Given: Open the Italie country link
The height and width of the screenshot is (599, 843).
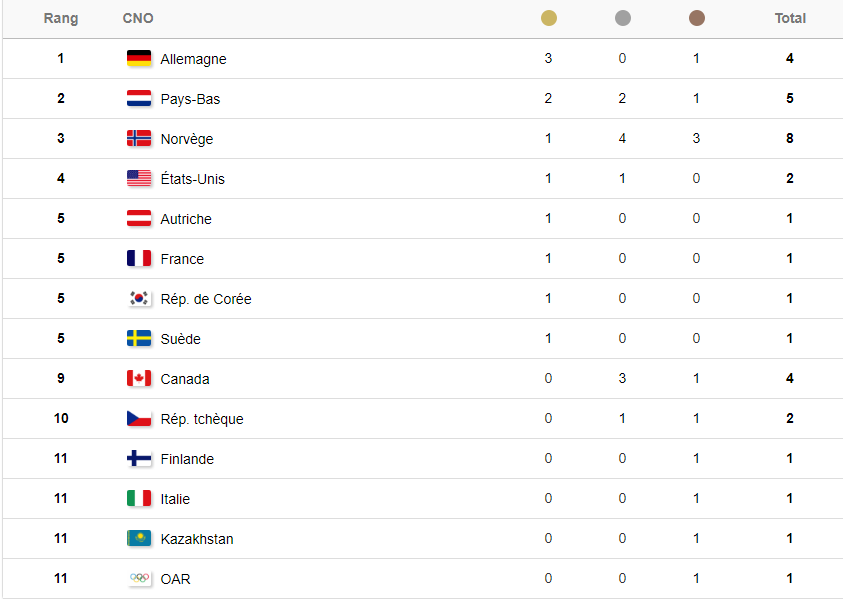Looking at the screenshot, I should click(175, 499).
